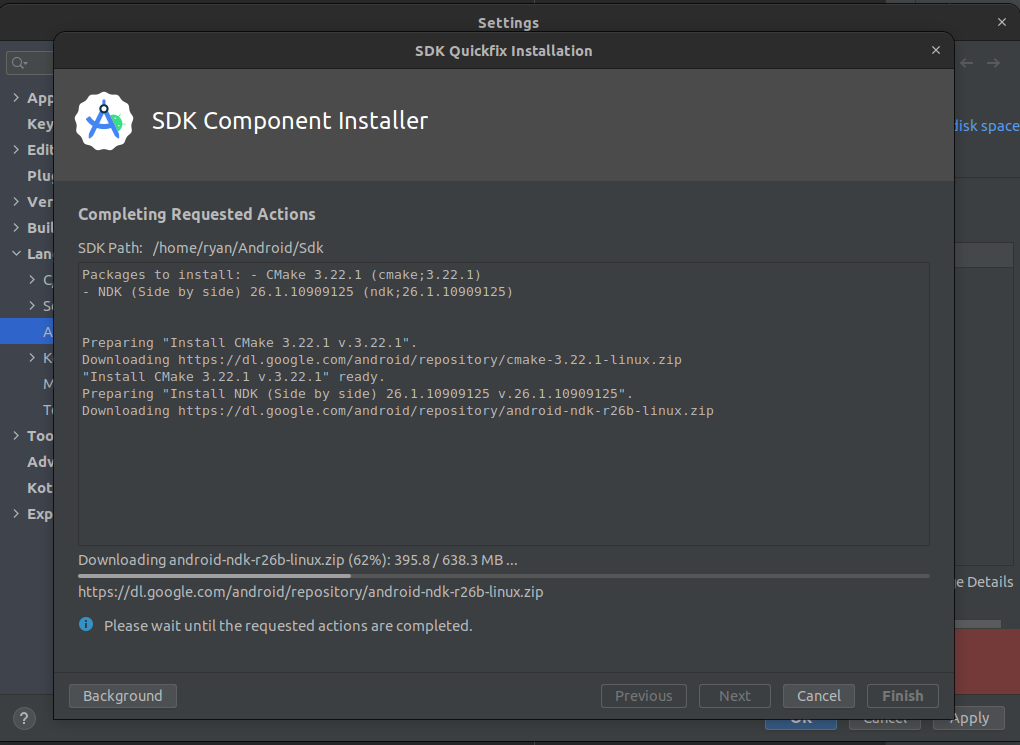Click the disabled Next button
Screen dimensions: 1020x745
pyautogui.click(x=734, y=696)
